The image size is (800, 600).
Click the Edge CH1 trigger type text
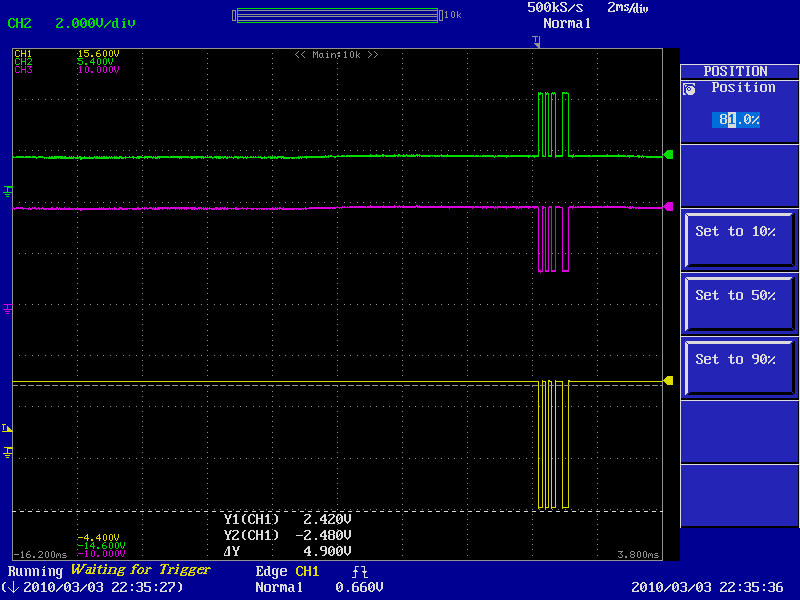click(x=287, y=571)
